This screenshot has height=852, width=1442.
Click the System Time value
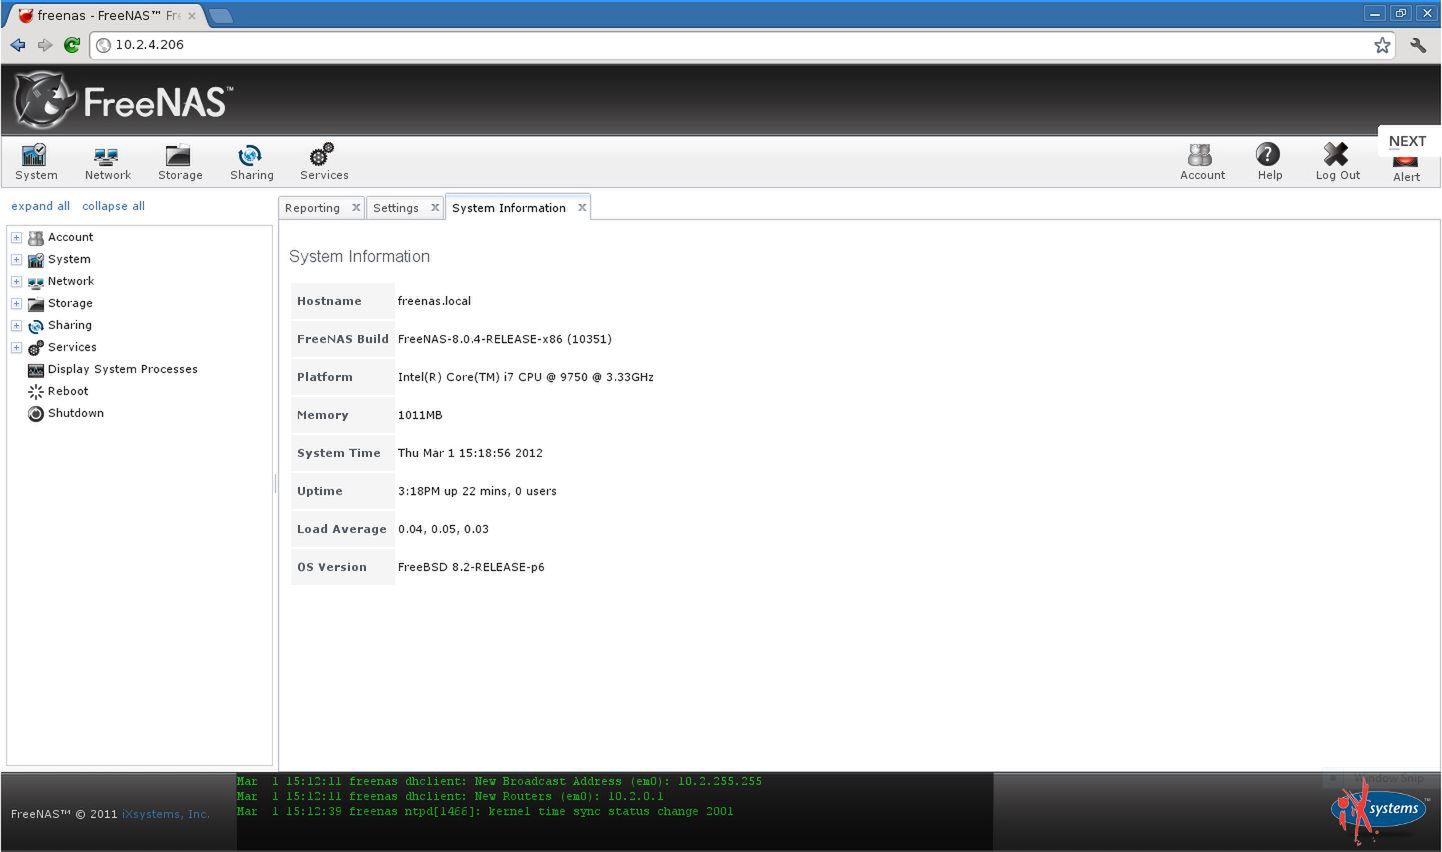pyautogui.click(x=470, y=453)
